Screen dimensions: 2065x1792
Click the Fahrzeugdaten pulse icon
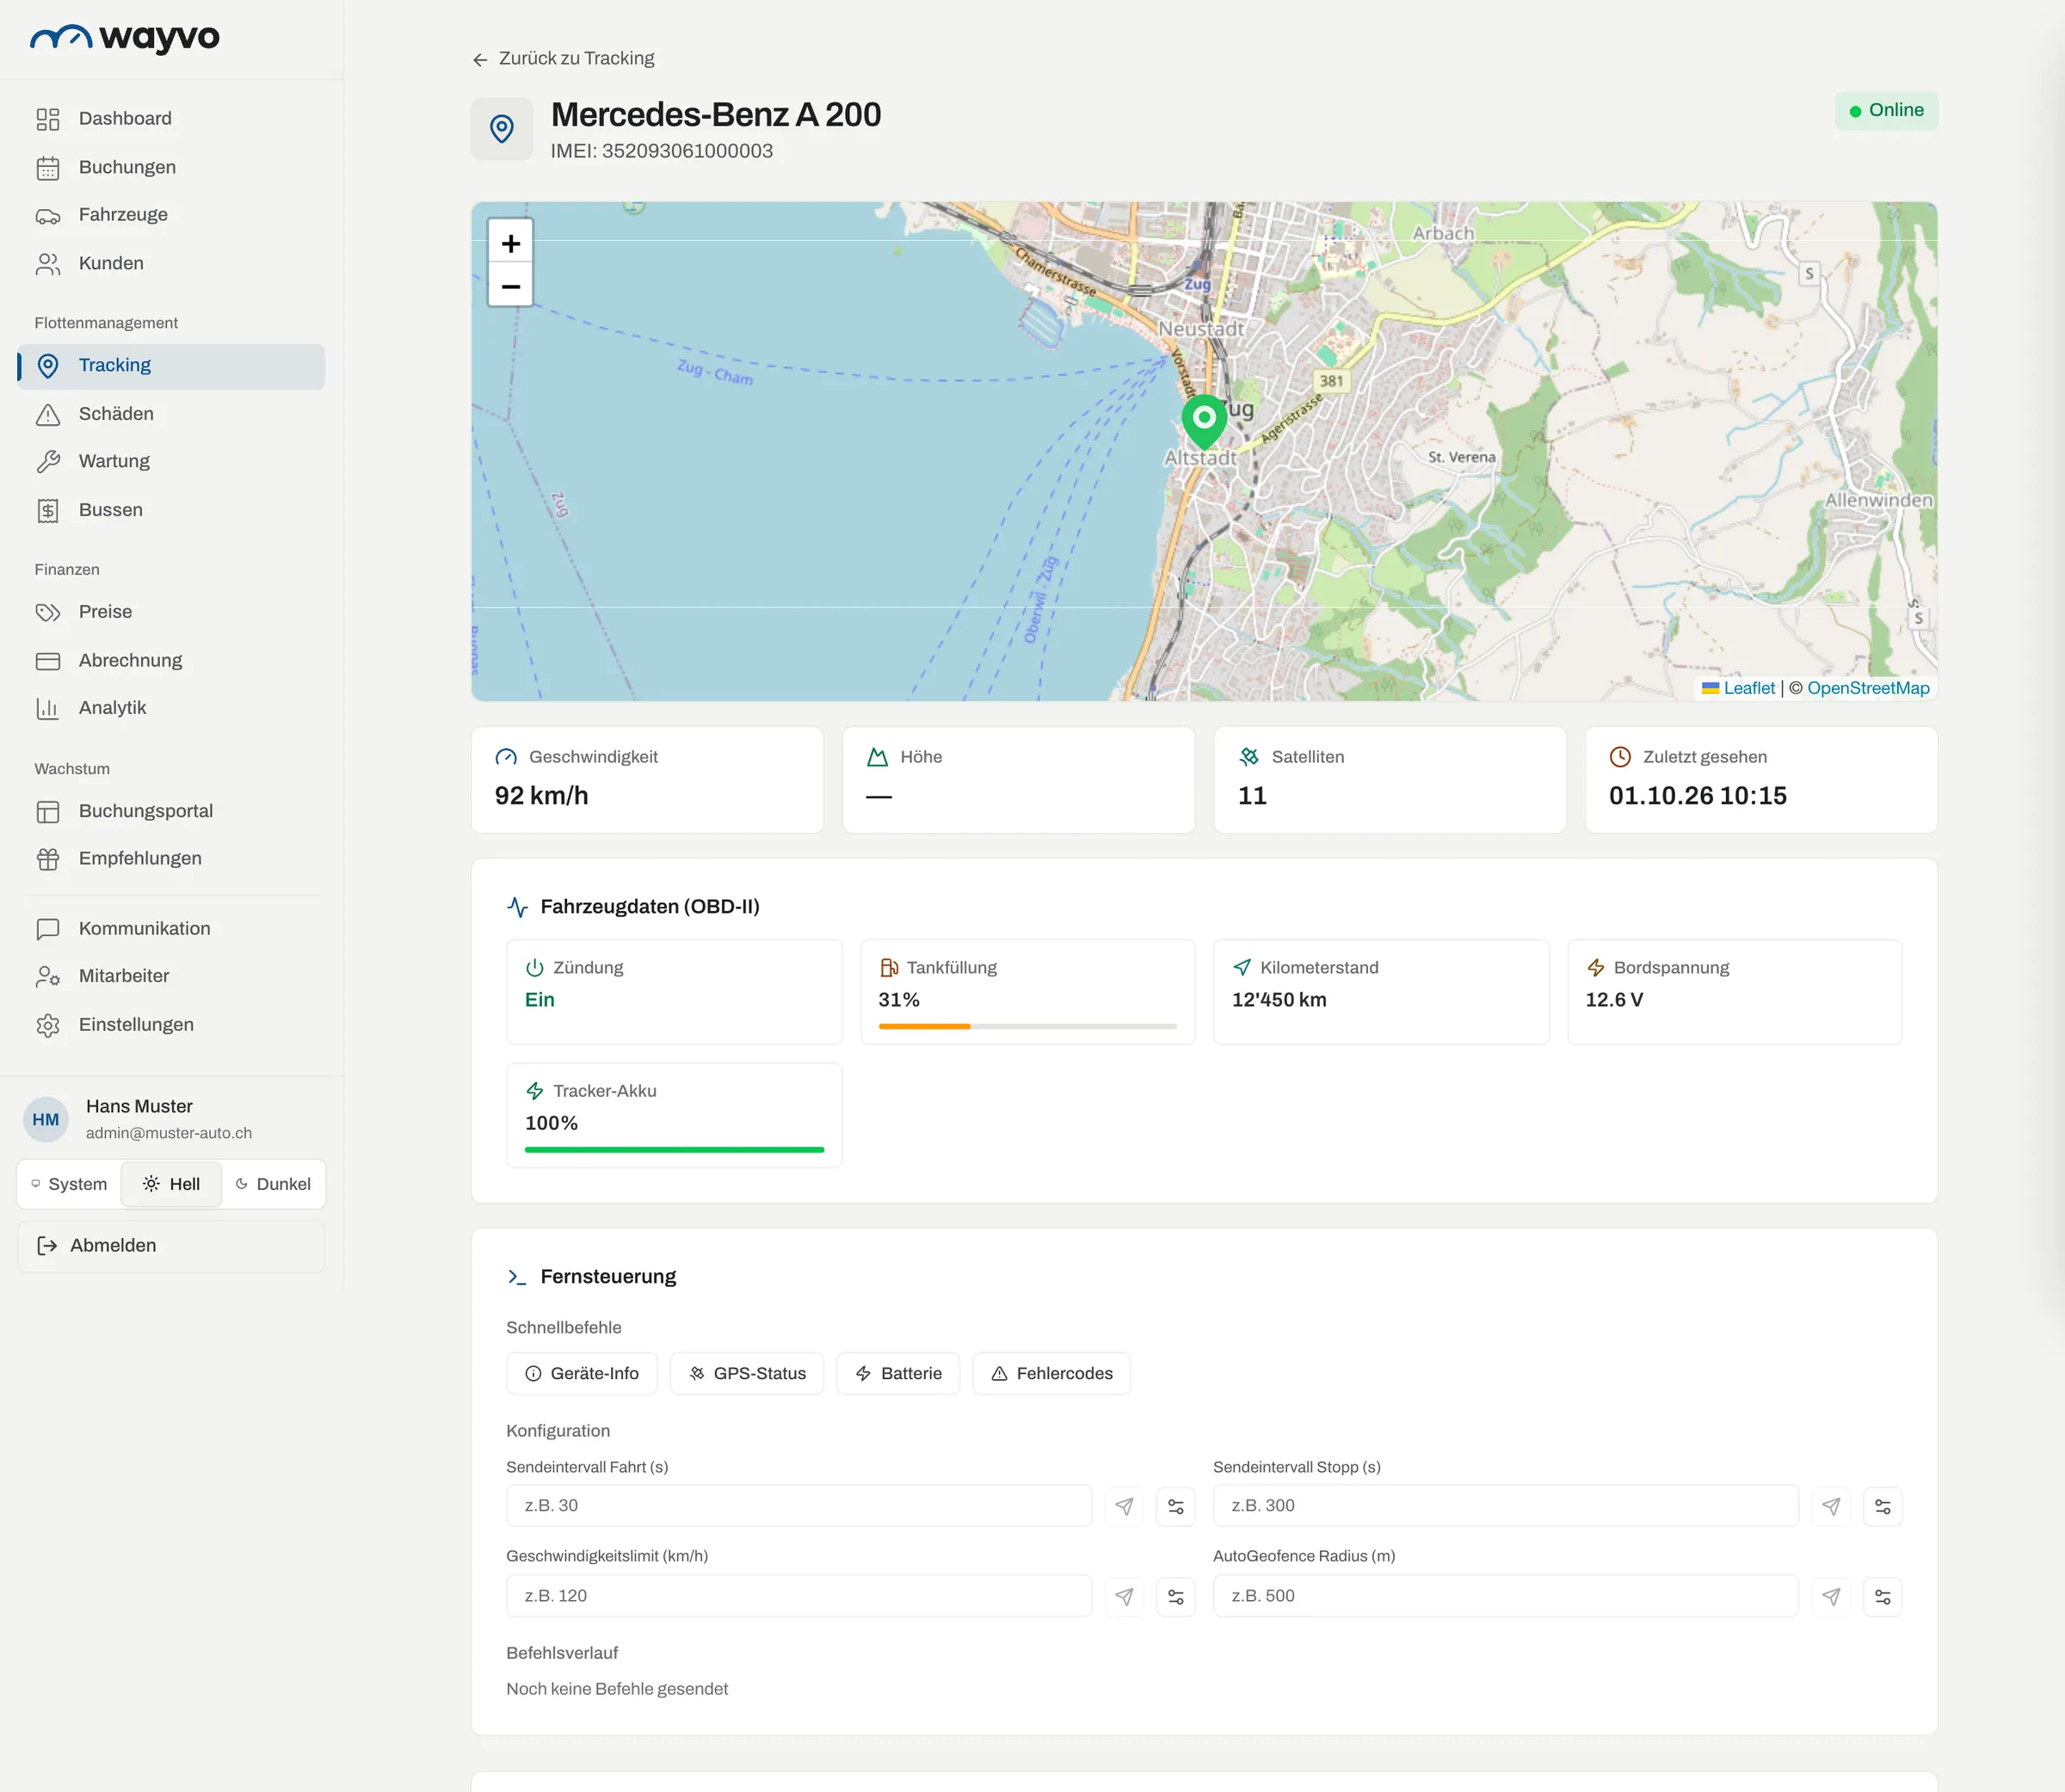517,907
